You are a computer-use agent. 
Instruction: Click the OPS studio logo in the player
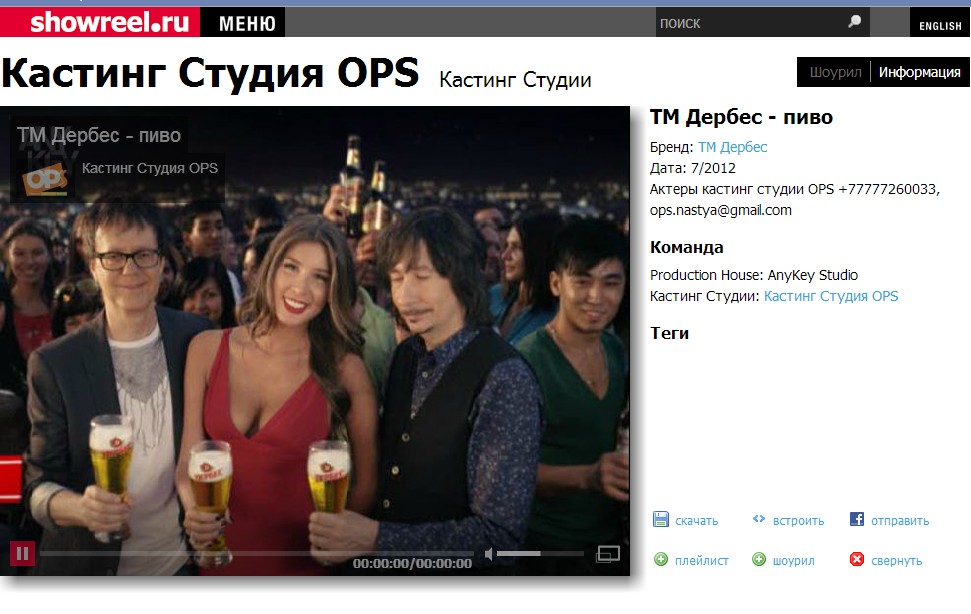(45, 179)
